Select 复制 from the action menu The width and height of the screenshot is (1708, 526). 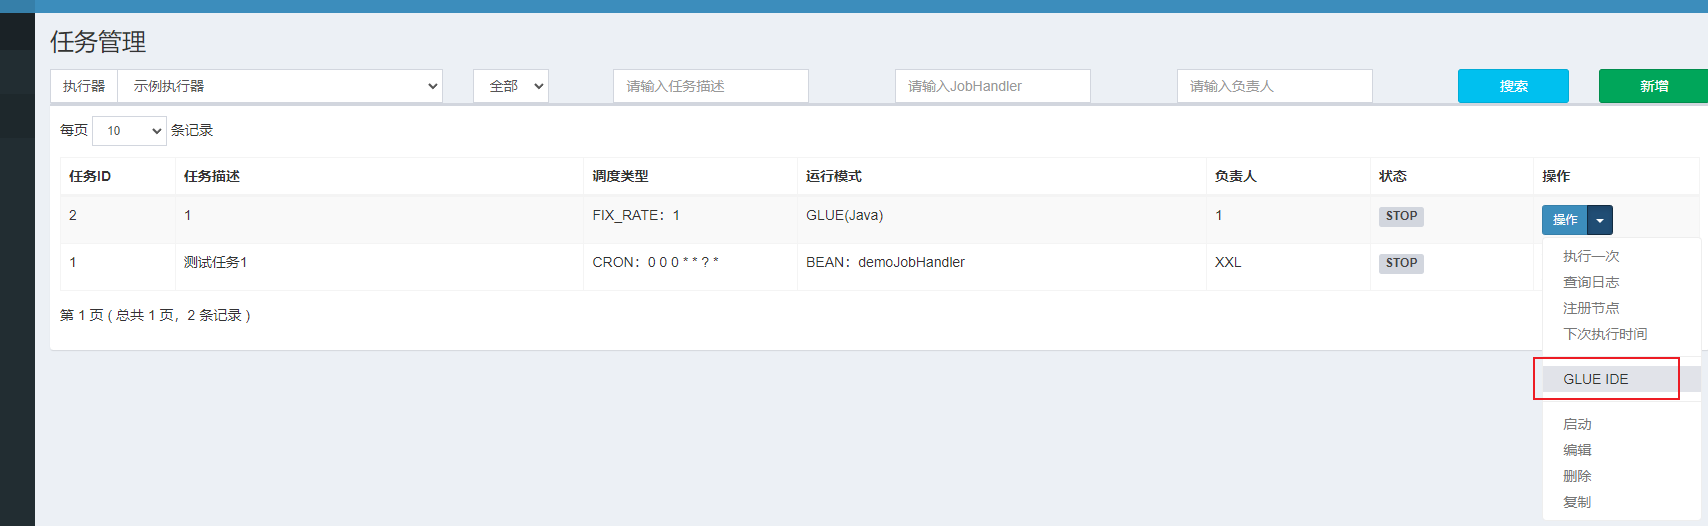click(x=1577, y=502)
